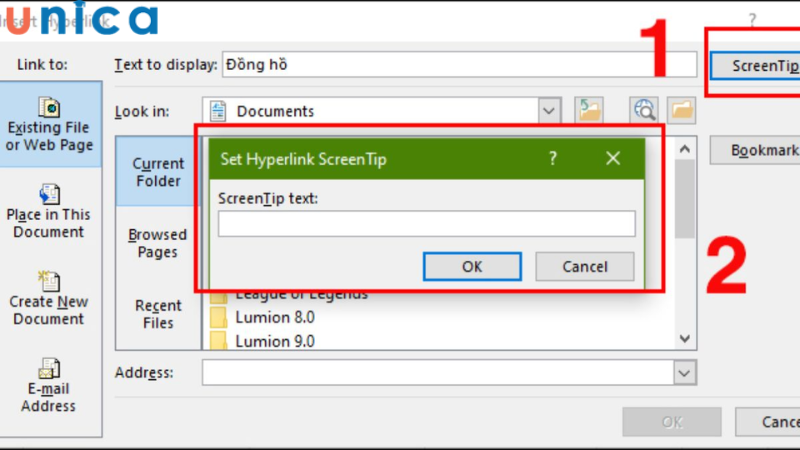Click into the Address input field

[x=438, y=373]
